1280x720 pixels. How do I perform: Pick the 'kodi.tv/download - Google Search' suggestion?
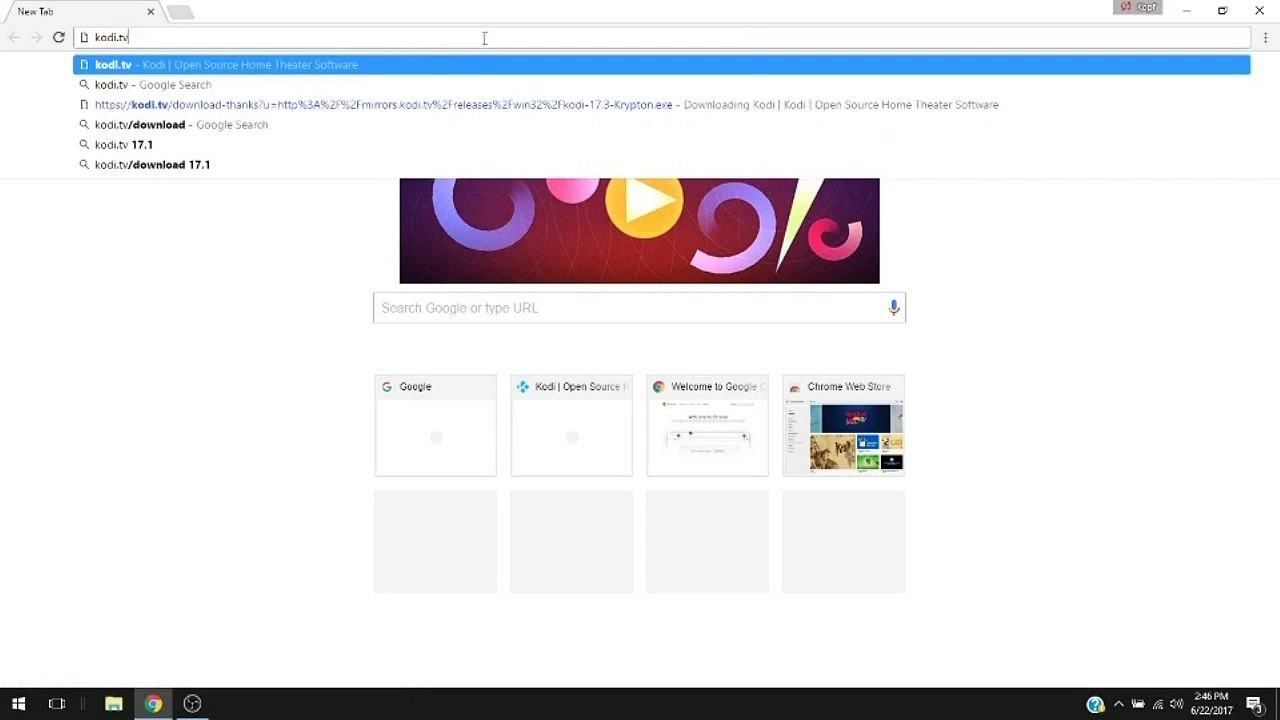662,125
